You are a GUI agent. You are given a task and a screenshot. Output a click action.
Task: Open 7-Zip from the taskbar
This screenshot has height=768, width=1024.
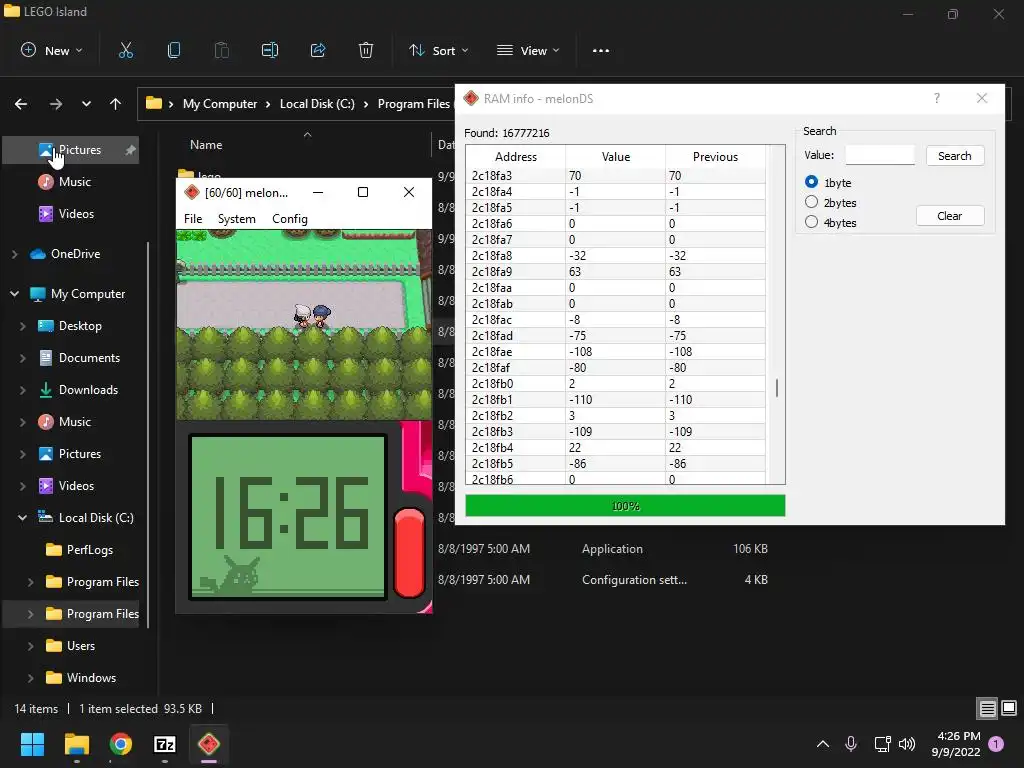point(165,744)
